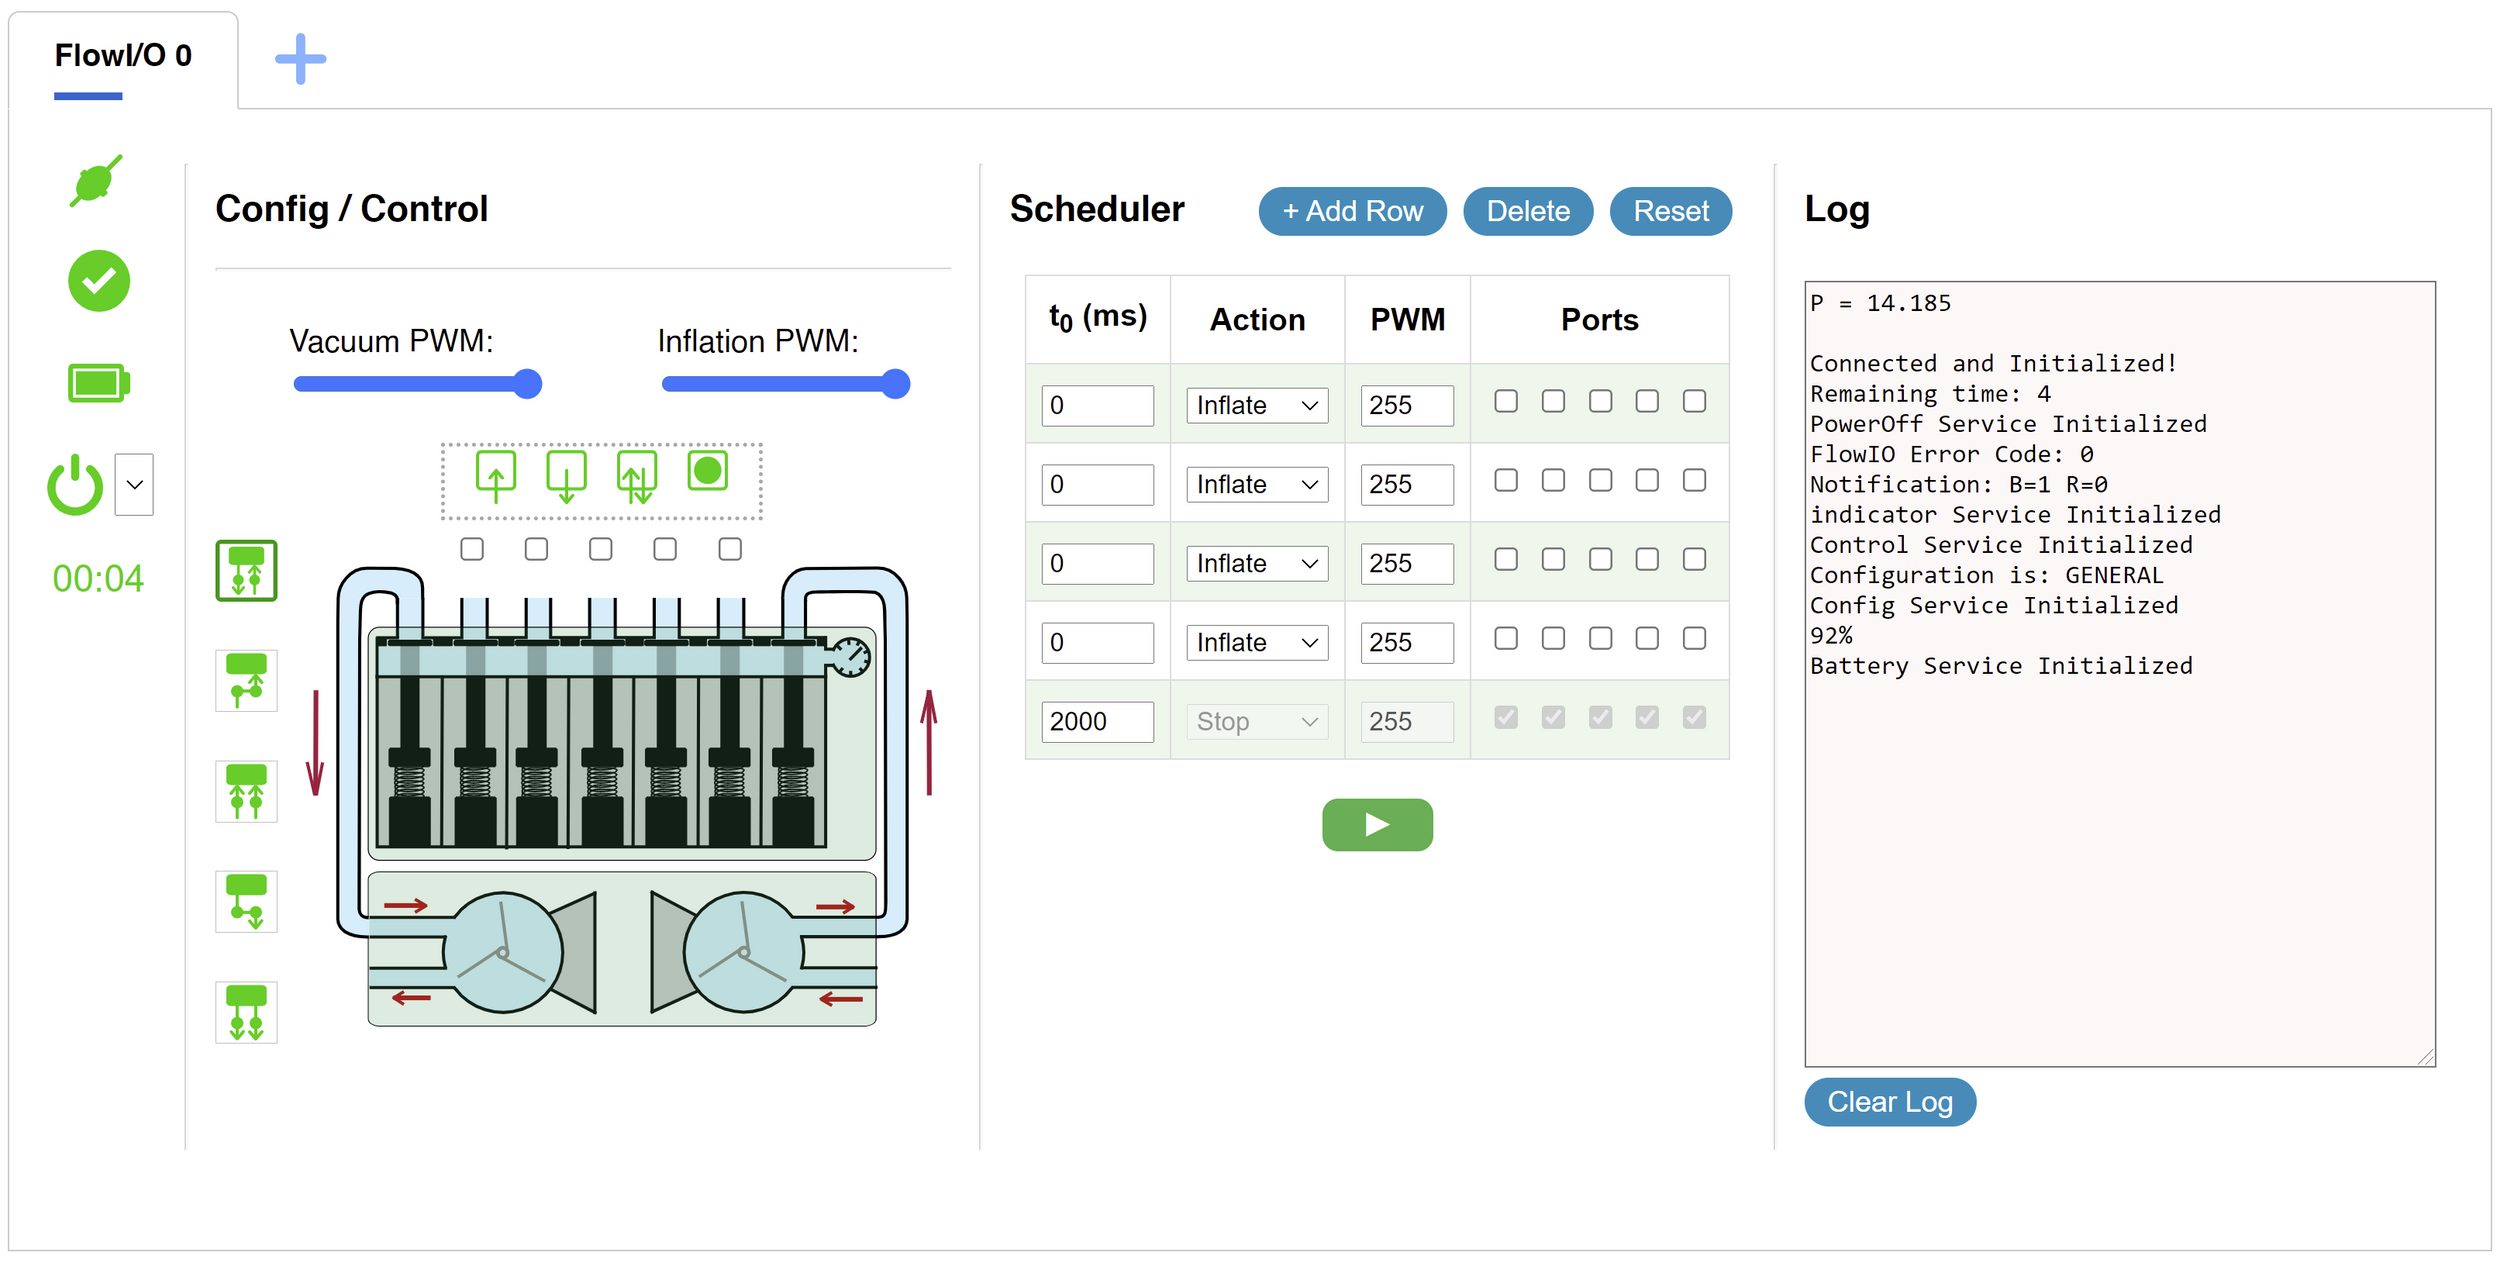
Task: Open a new device tab with the plus button
Action: pyautogui.click(x=299, y=58)
